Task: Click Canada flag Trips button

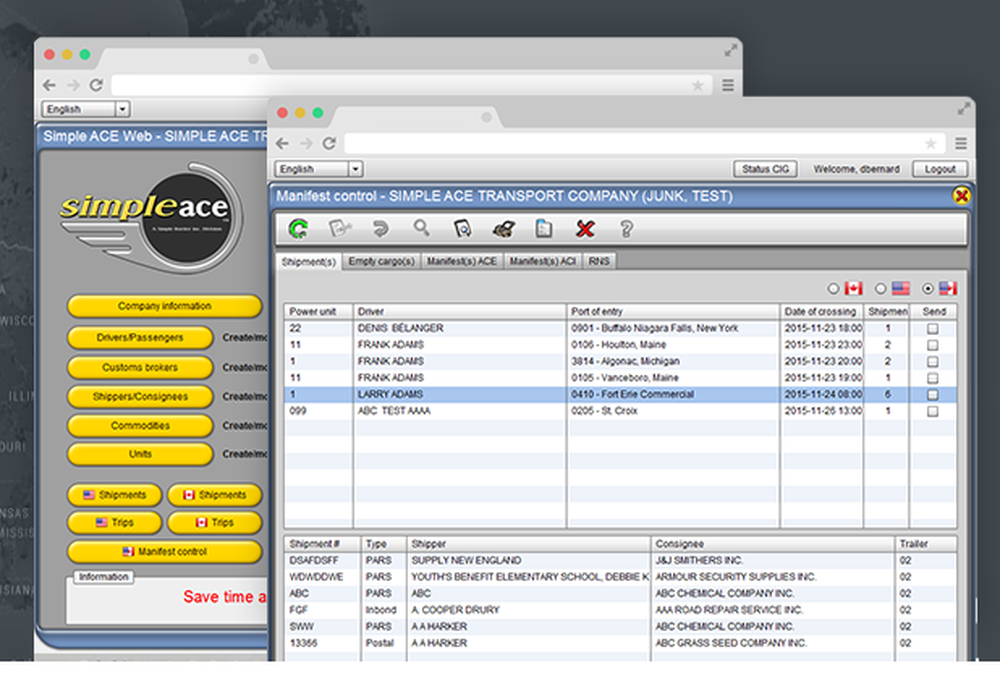Action: [215, 522]
